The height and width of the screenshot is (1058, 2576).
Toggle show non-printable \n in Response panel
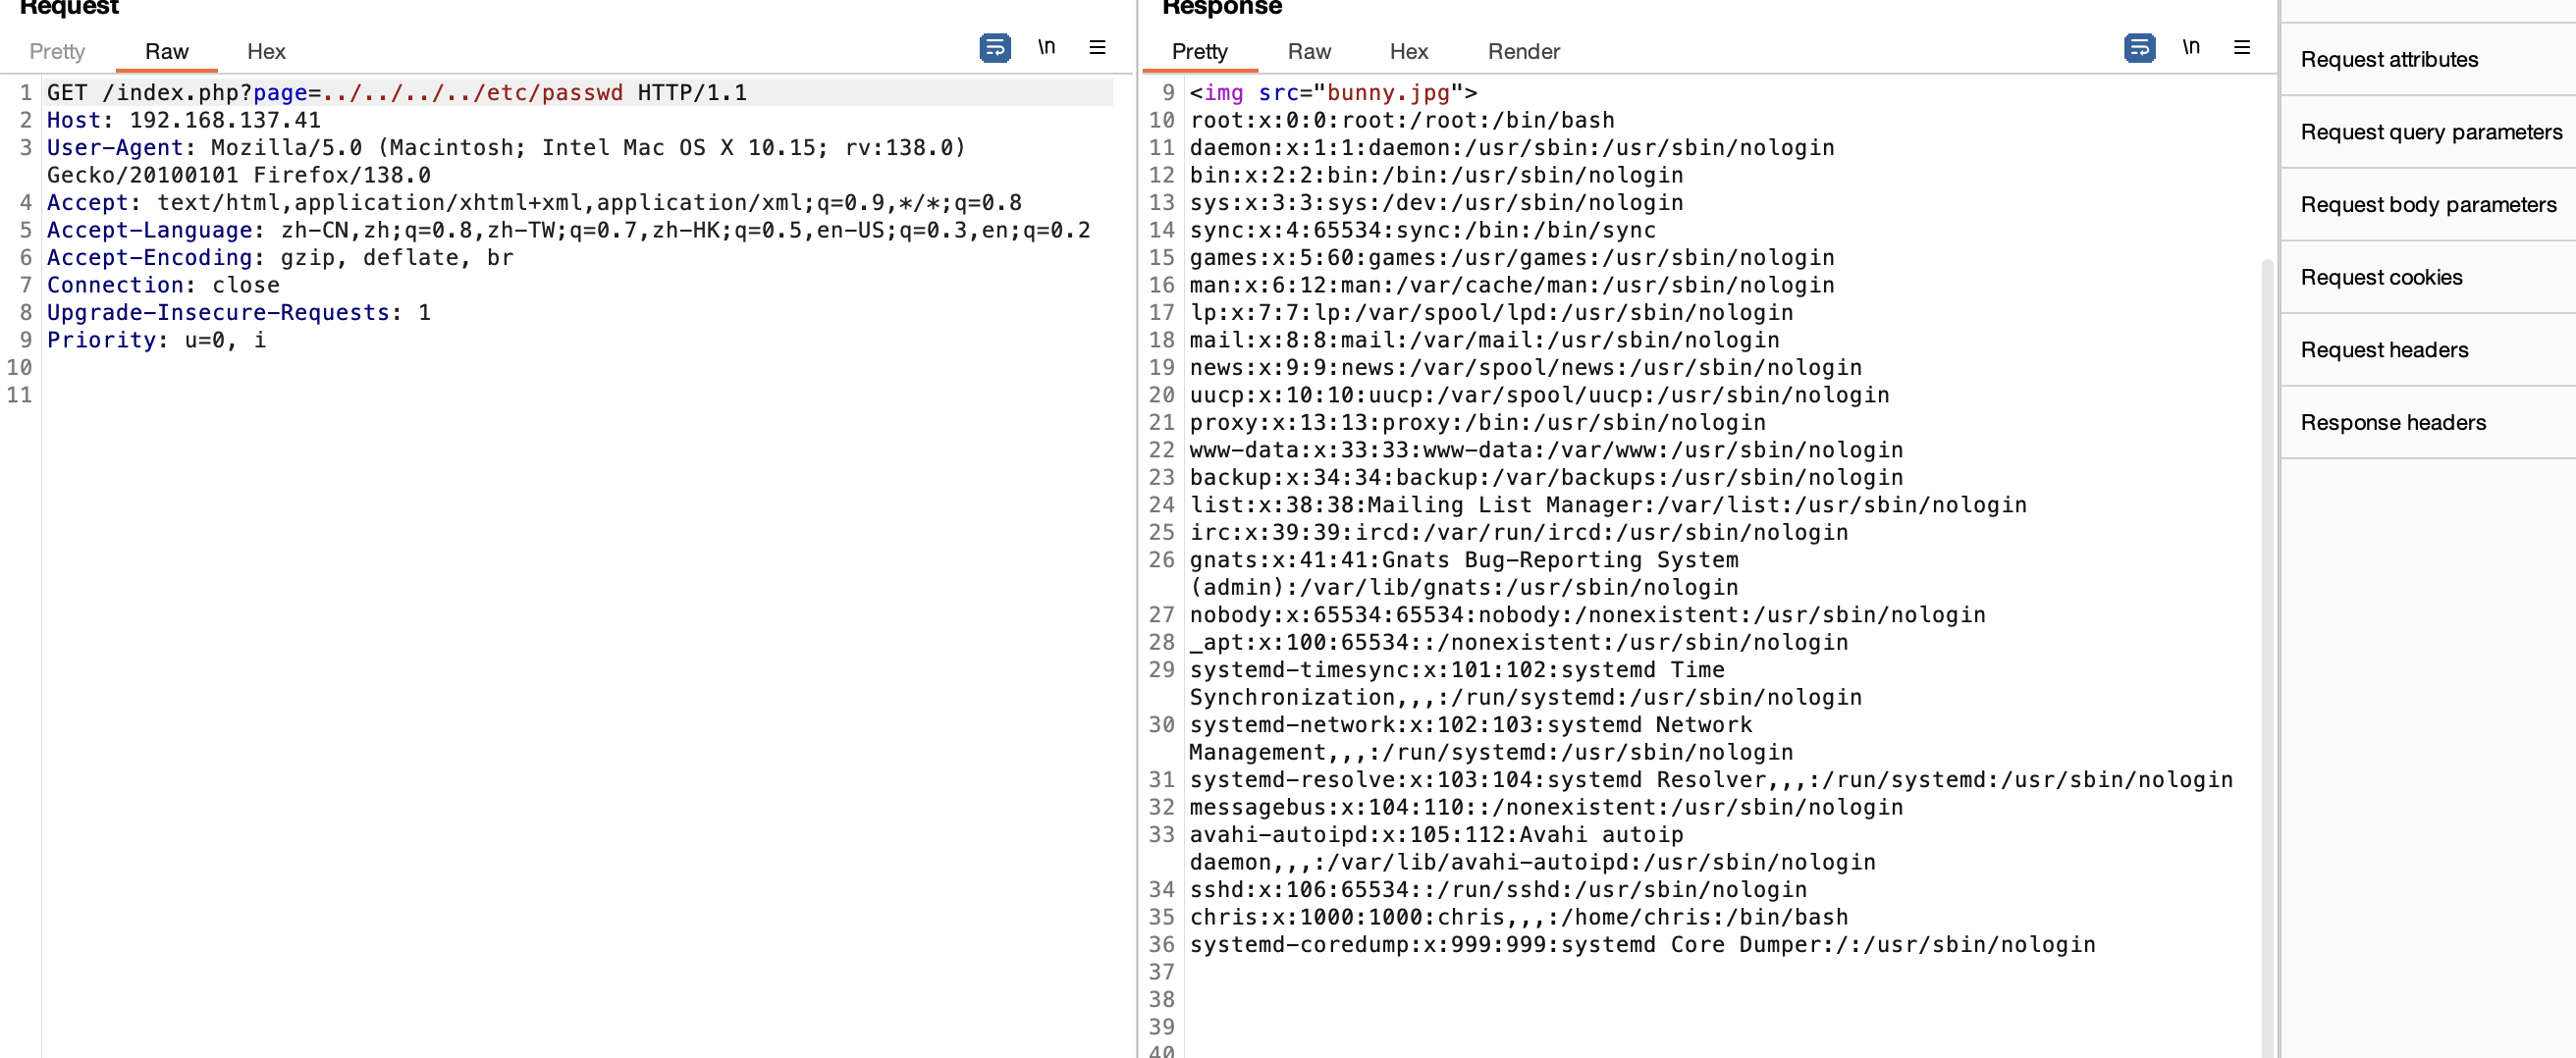(x=2191, y=47)
